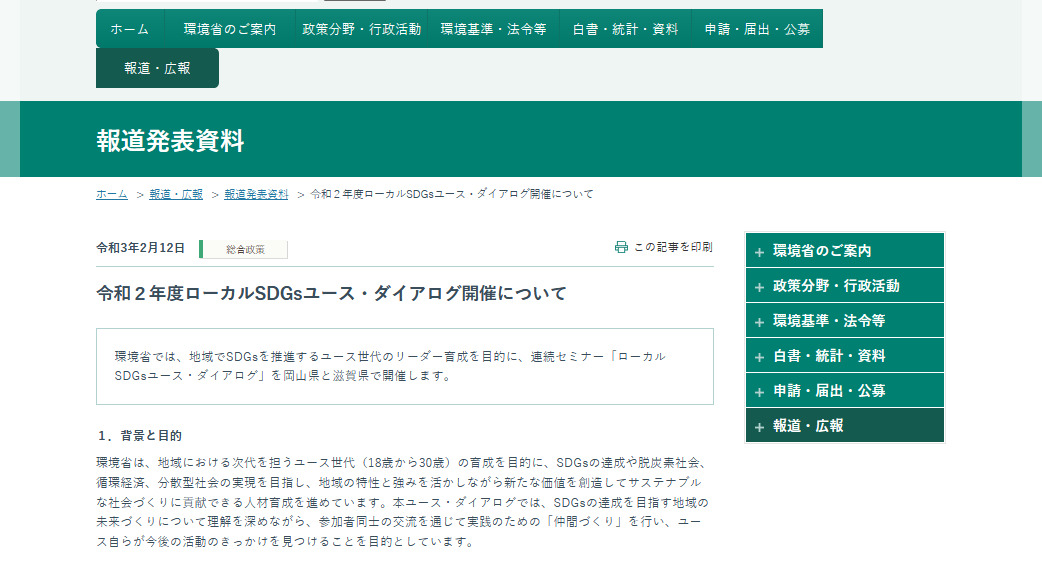Select the 報道・広報 navigation tab
The image size is (1042, 563).
tap(157, 68)
